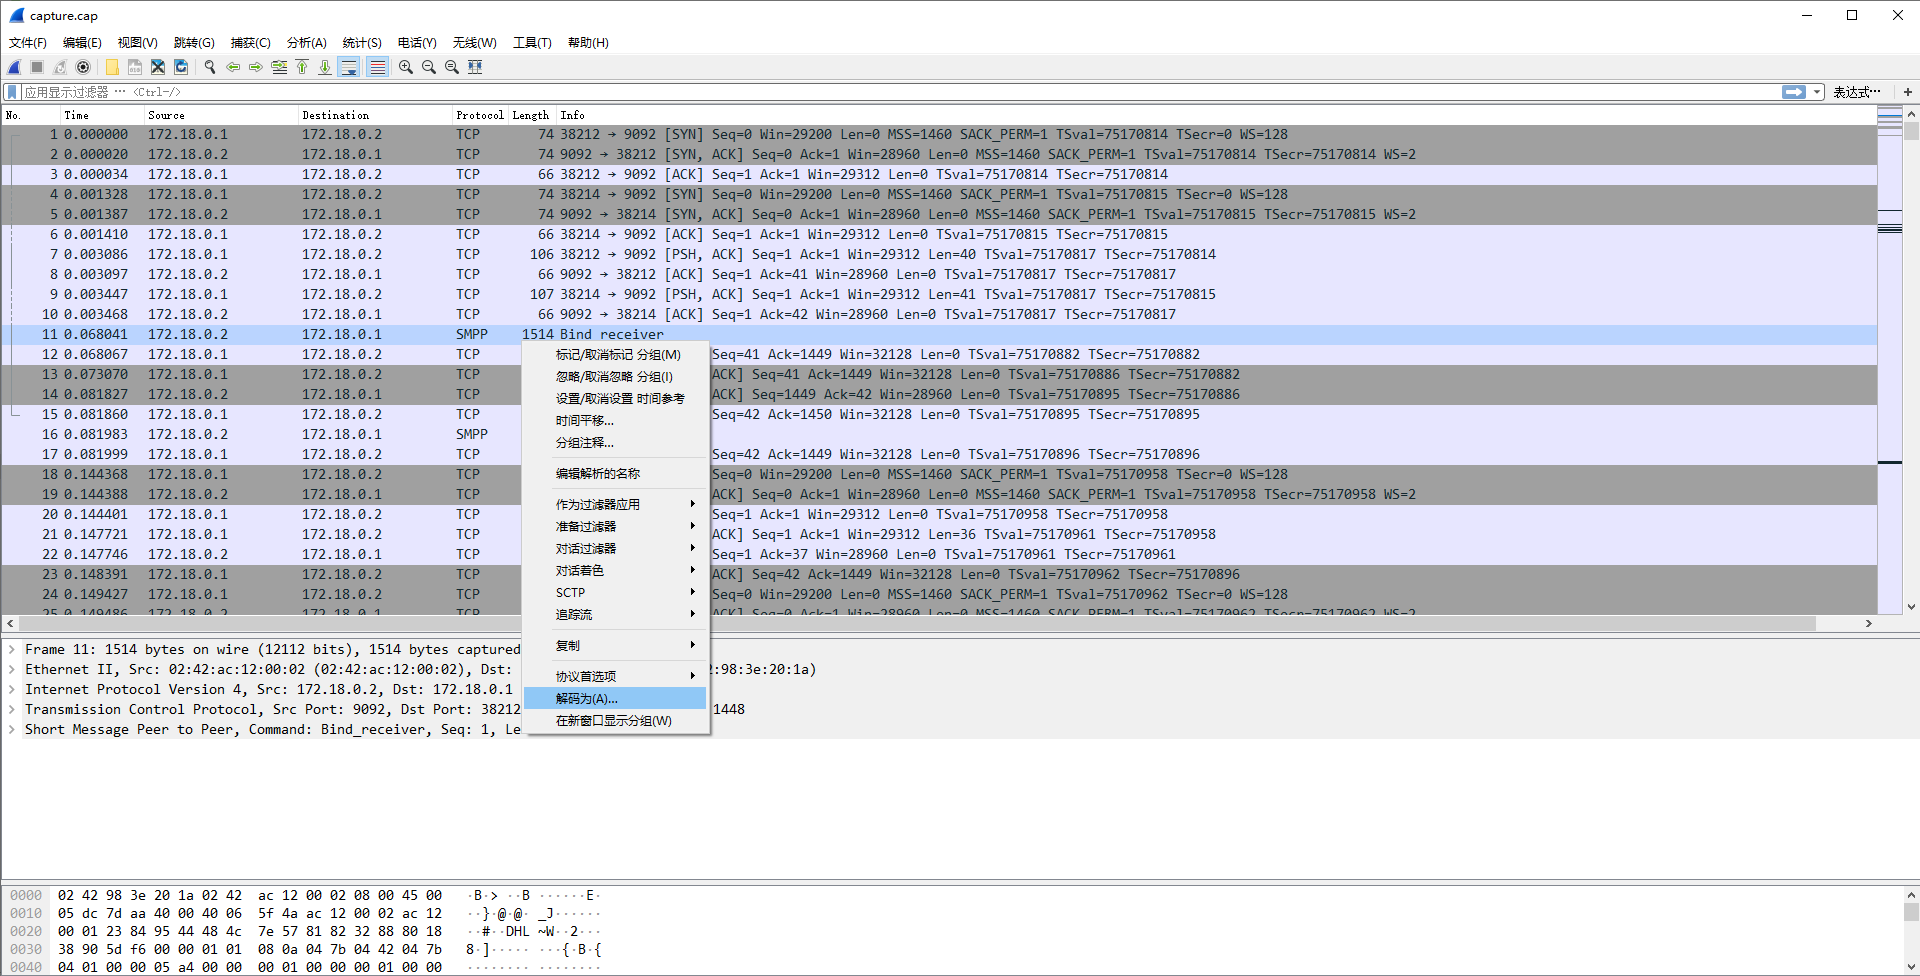Click the resize columns icon
1920x976 pixels.
coord(475,67)
